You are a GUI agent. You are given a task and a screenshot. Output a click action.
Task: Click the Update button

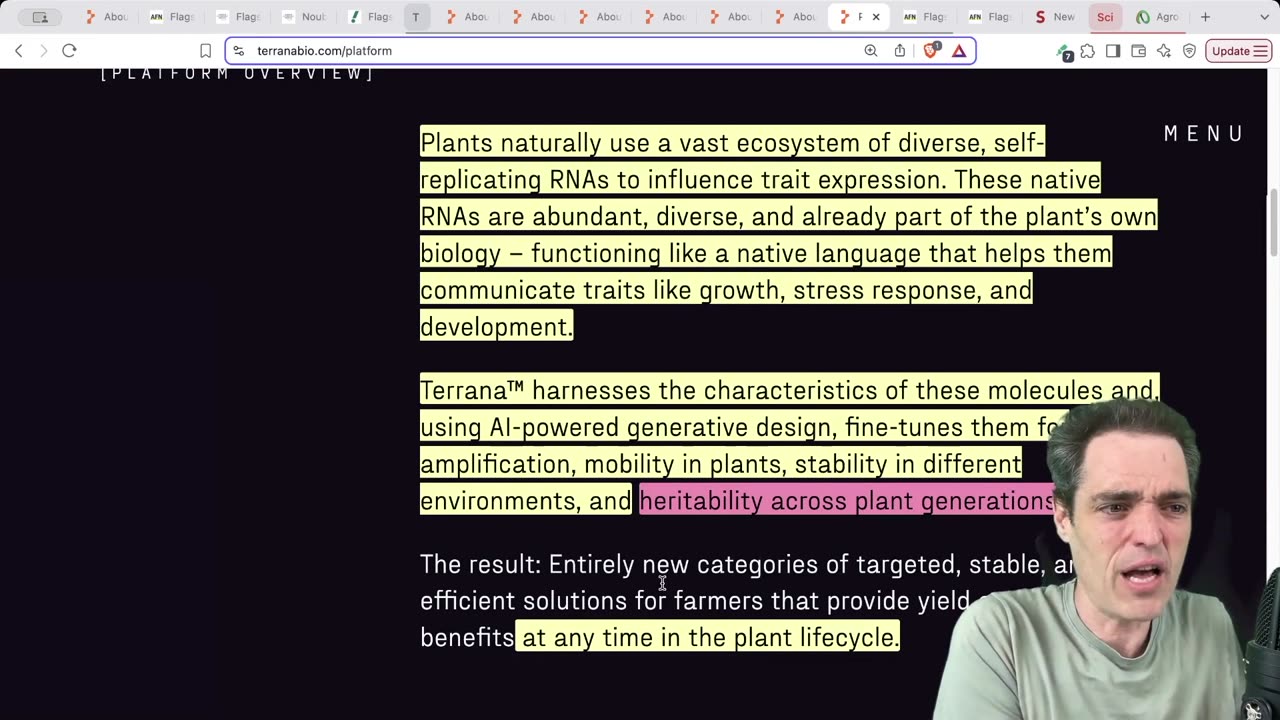1230,51
